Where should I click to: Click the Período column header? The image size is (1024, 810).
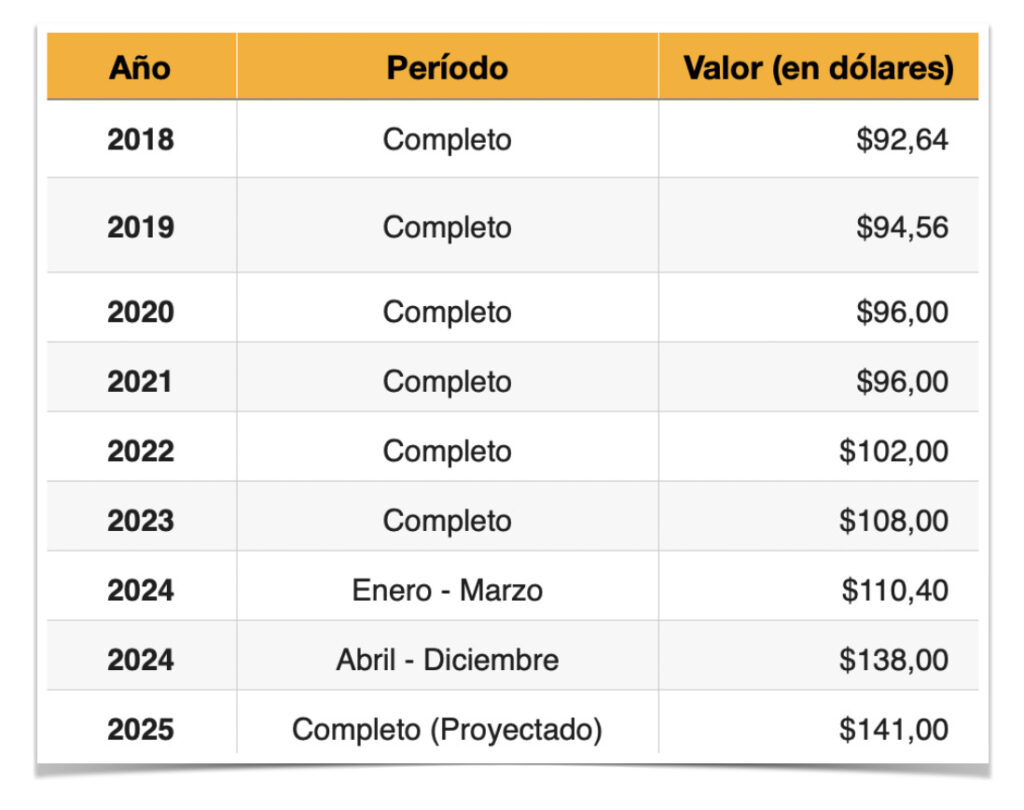(447, 68)
